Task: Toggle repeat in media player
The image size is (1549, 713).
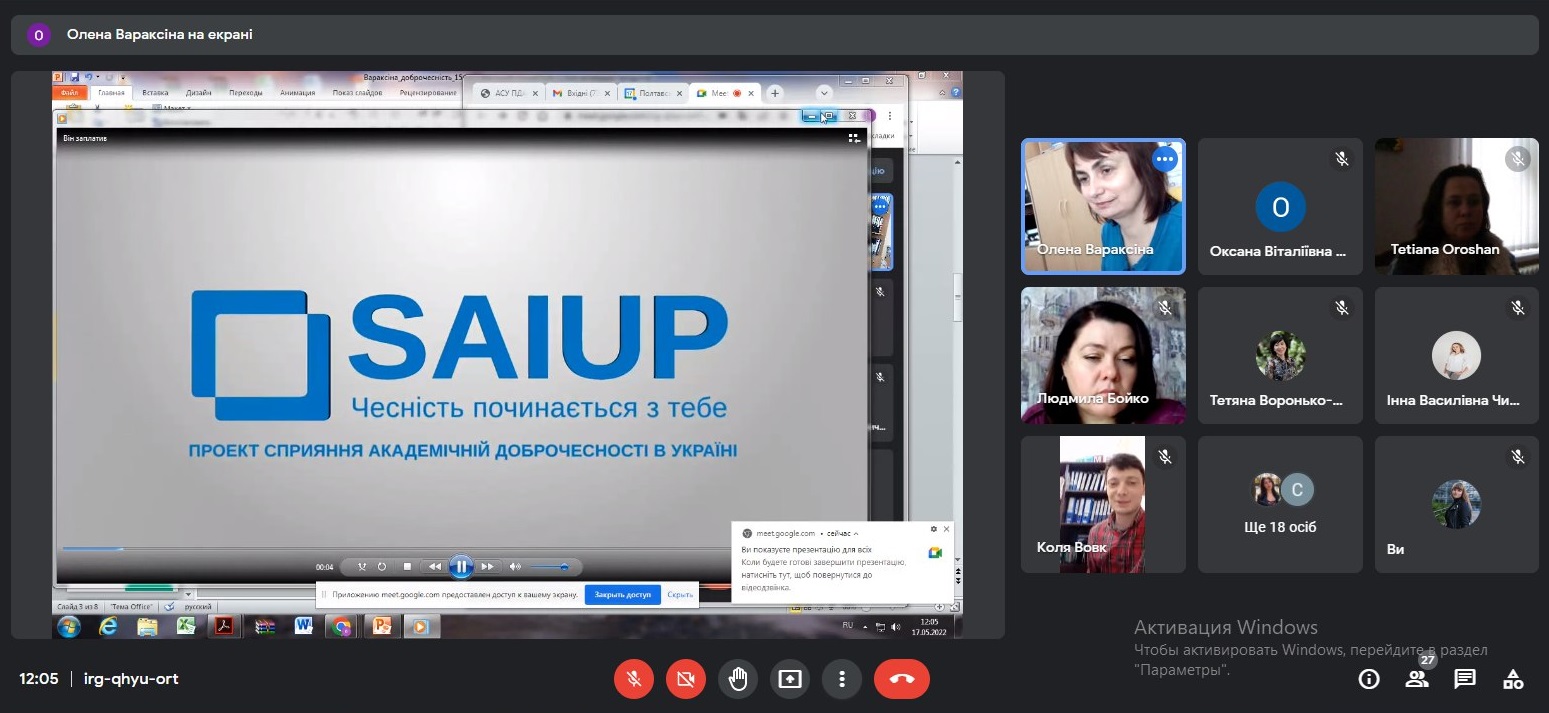Action: pyautogui.click(x=382, y=567)
